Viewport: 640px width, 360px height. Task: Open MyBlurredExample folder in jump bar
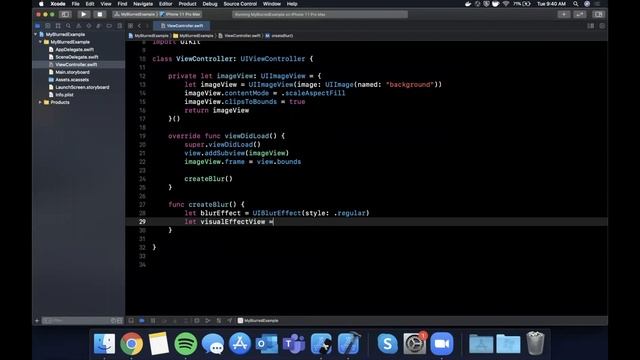click(x=193, y=36)
